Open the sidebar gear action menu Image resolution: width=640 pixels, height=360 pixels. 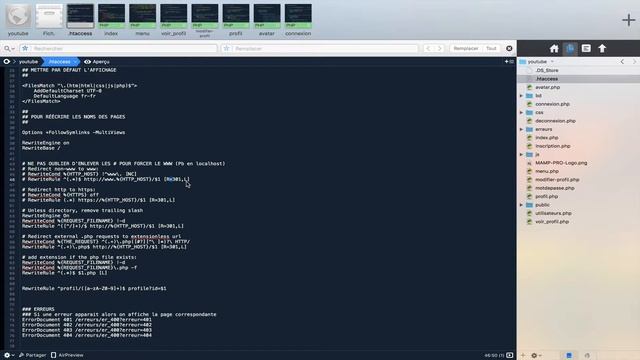point(536,355)
